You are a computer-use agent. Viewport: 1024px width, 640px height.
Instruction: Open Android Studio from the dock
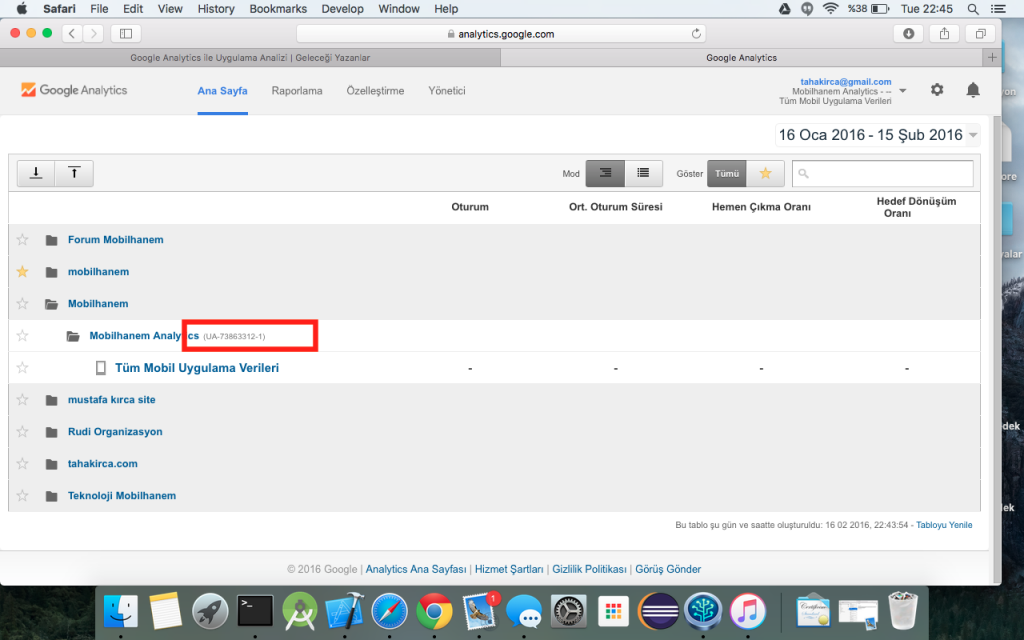tap(300, 612)
